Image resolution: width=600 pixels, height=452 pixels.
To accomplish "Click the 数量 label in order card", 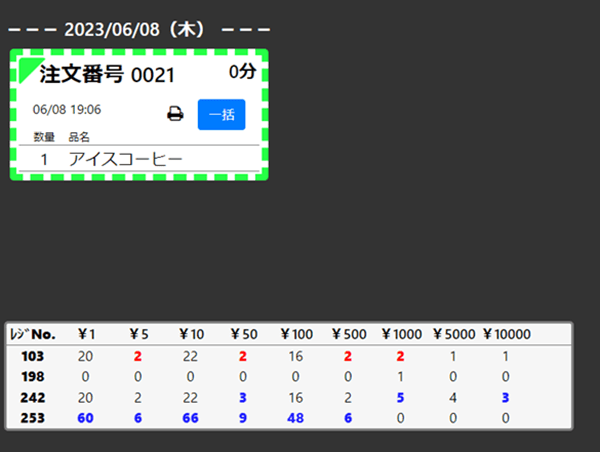I will point(44,136).
